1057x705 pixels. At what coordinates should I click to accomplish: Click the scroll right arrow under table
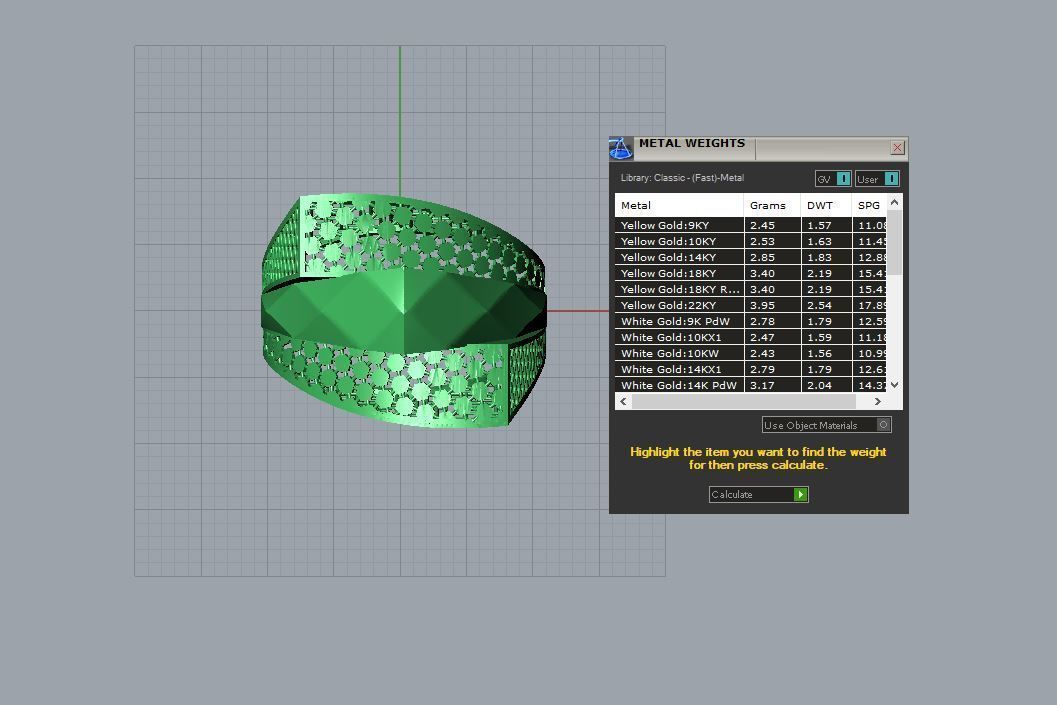point(878,401)
